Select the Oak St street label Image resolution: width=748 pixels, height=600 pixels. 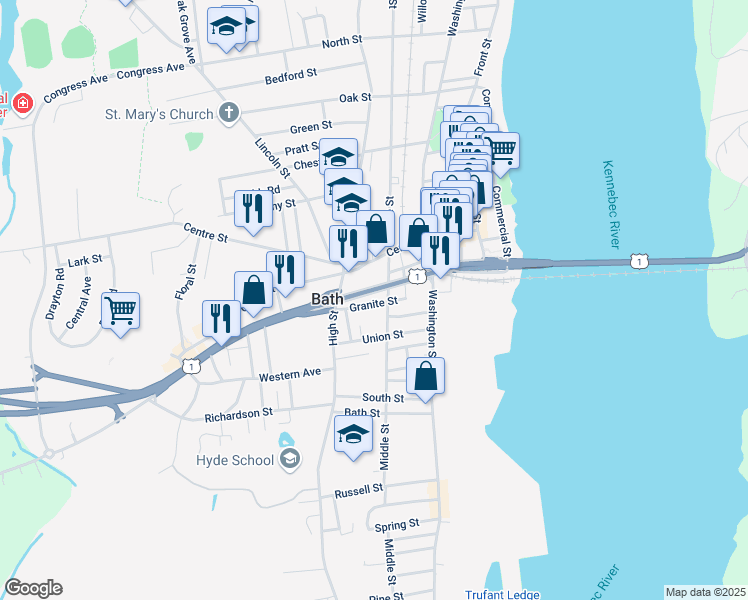point(355,98)
